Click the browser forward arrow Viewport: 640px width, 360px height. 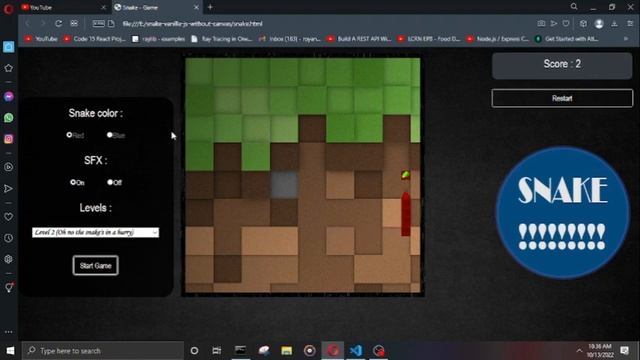coord(42,23)
